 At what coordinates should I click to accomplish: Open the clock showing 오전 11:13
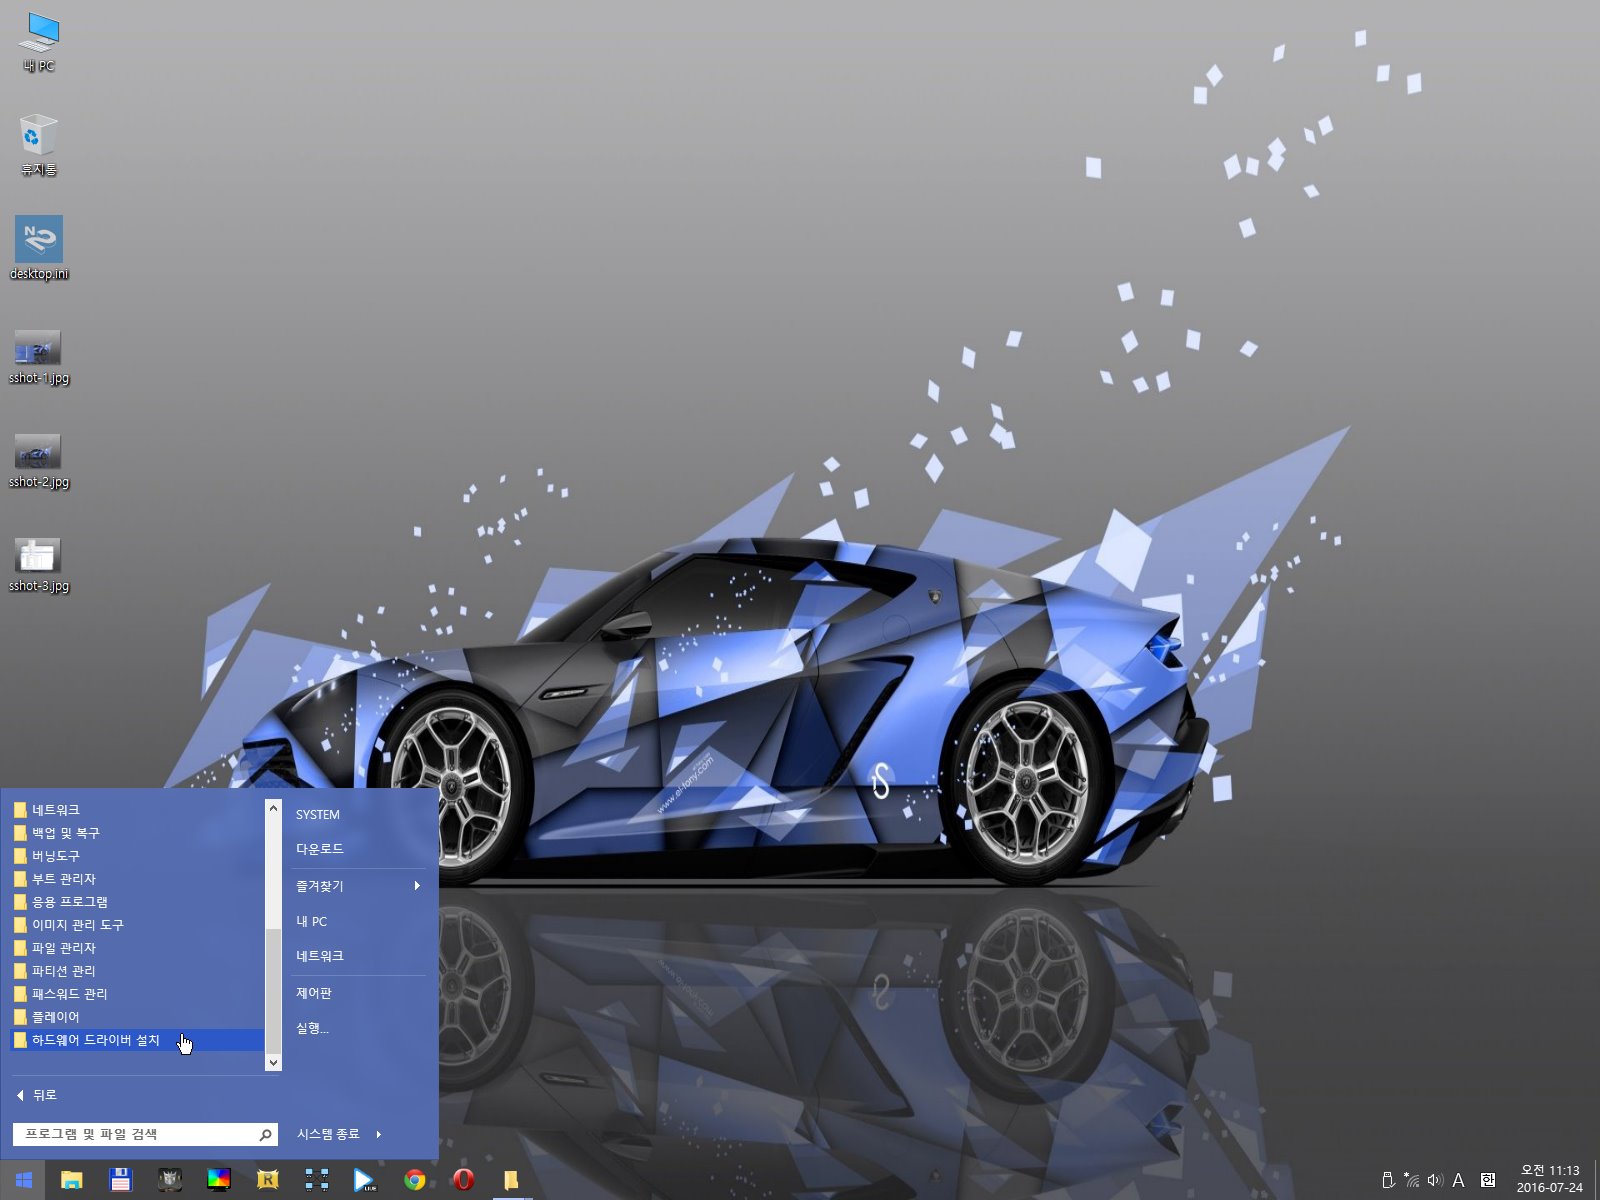pyautogui.click(x=1550, y=1179)
